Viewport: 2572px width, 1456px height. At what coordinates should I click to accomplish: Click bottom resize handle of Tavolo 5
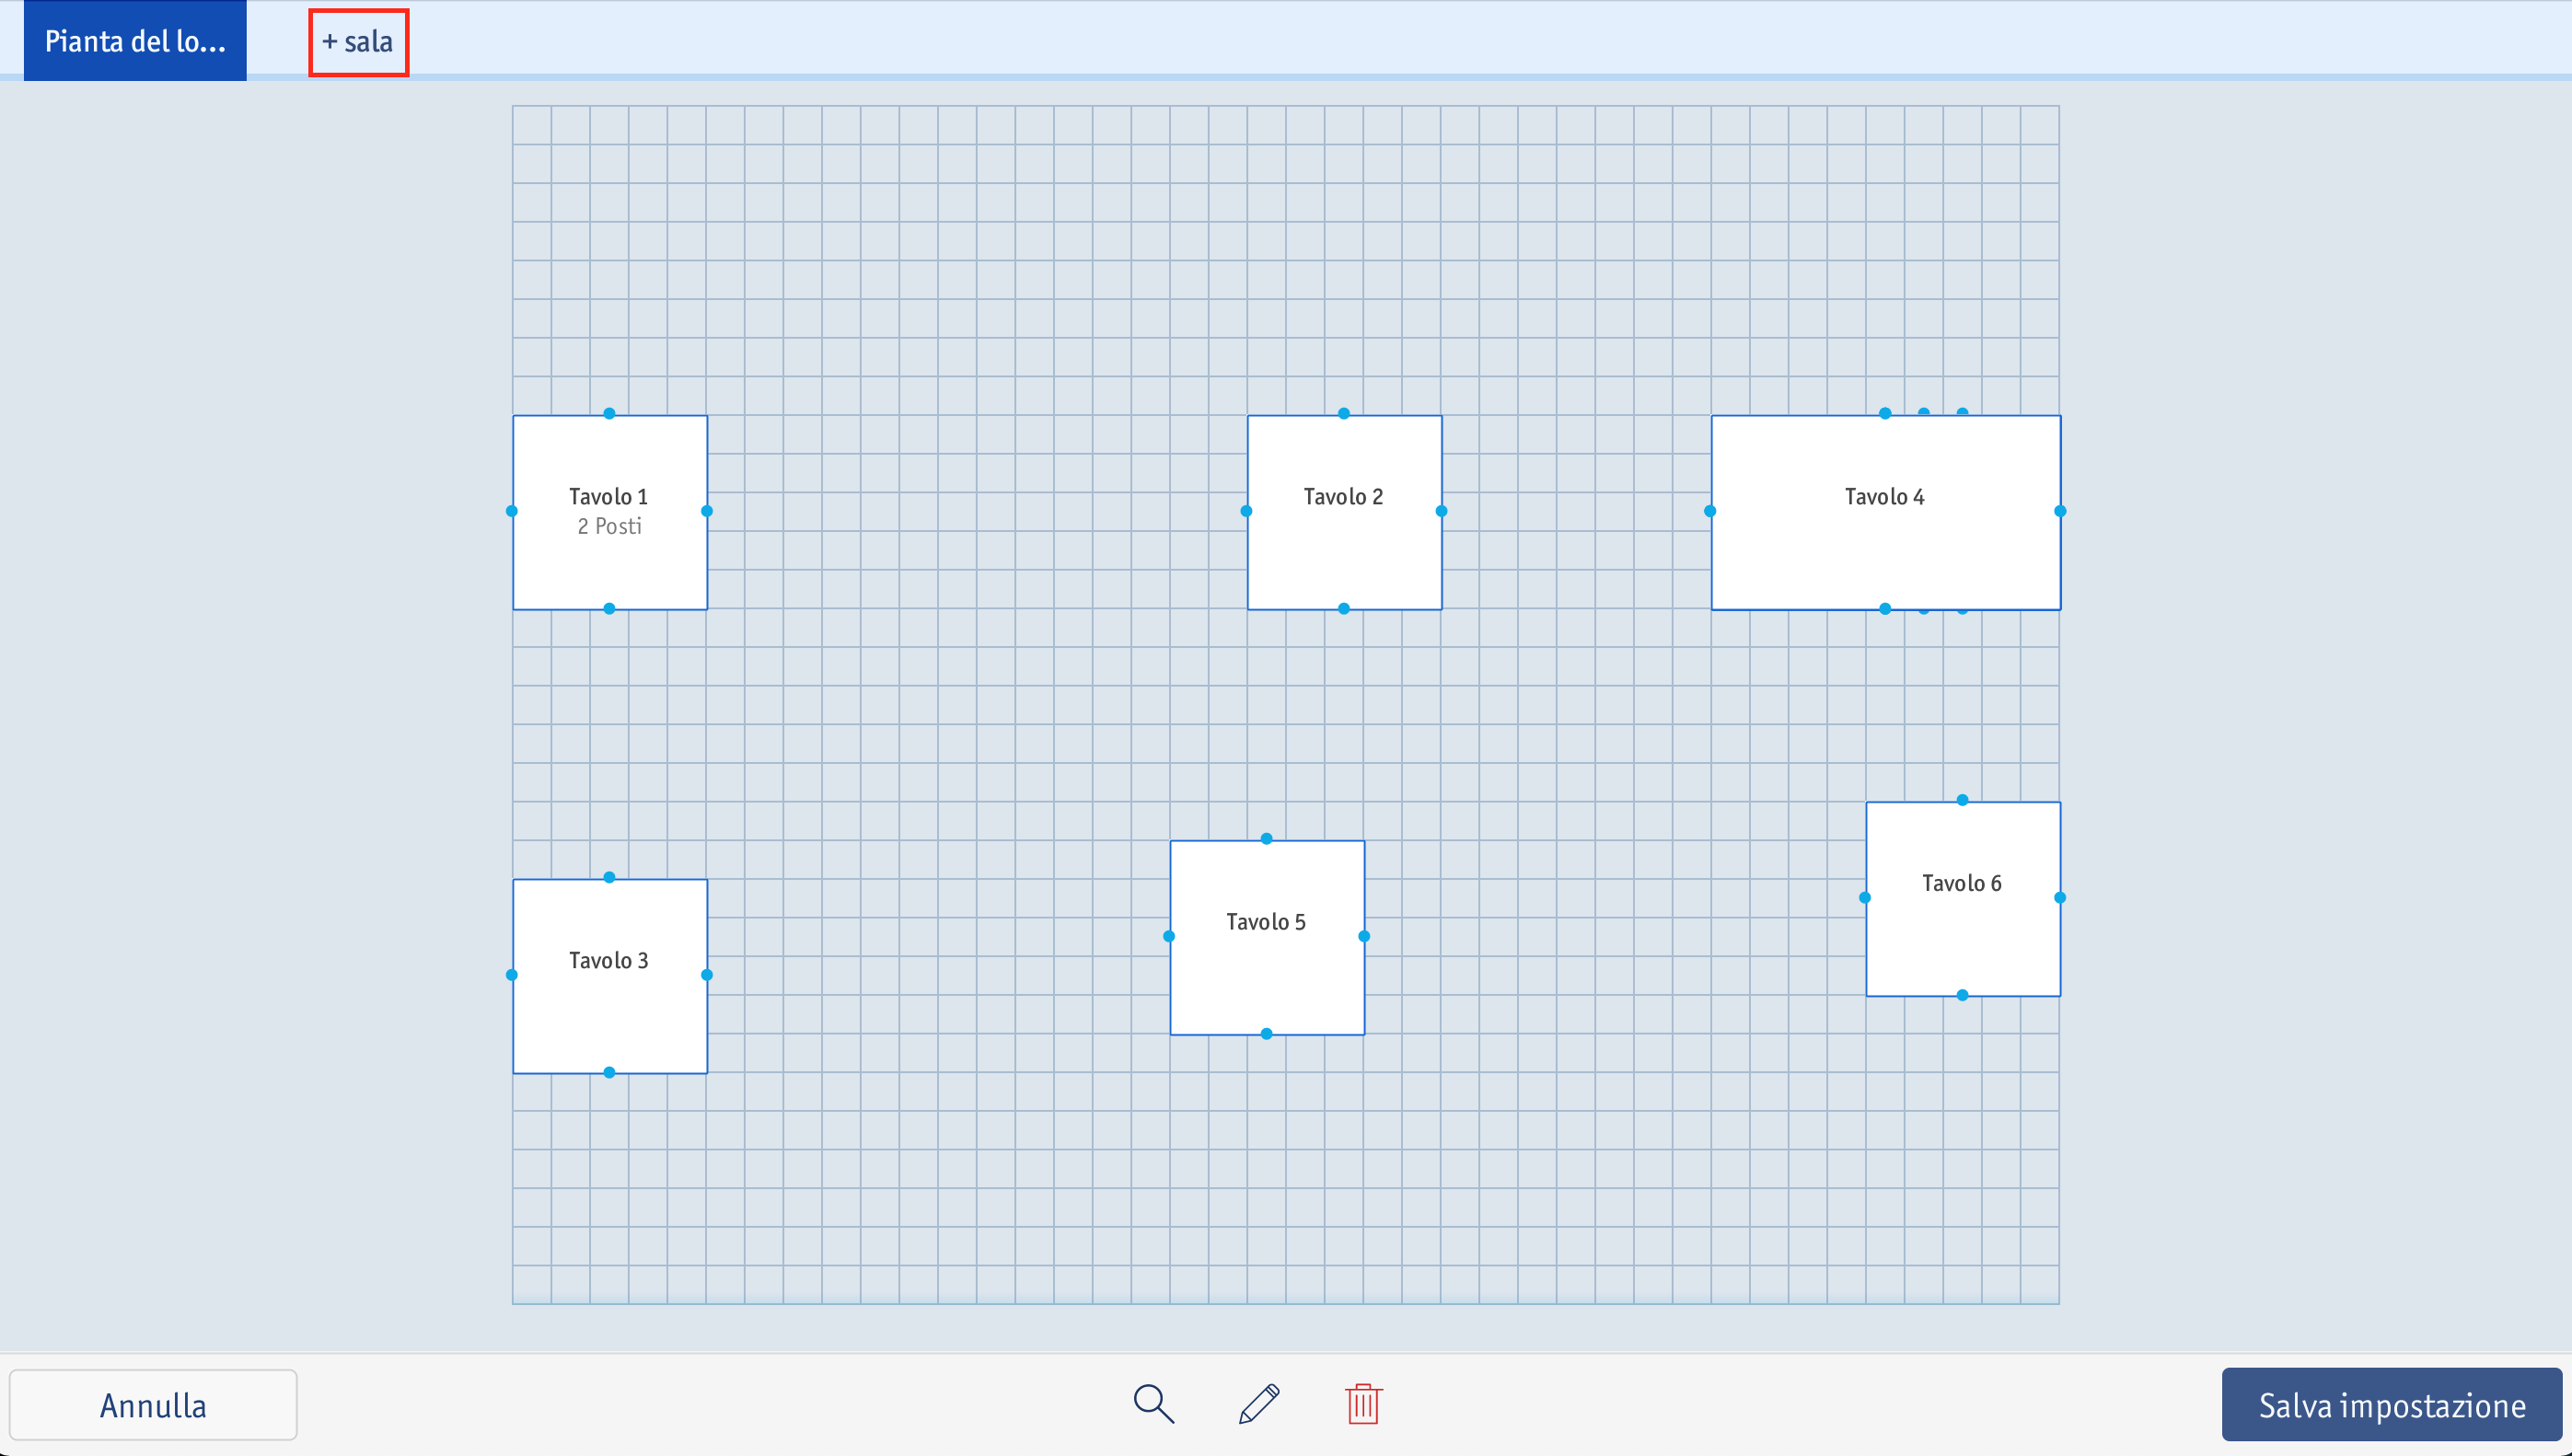pyautogui.click(x=1267, y=1033)
